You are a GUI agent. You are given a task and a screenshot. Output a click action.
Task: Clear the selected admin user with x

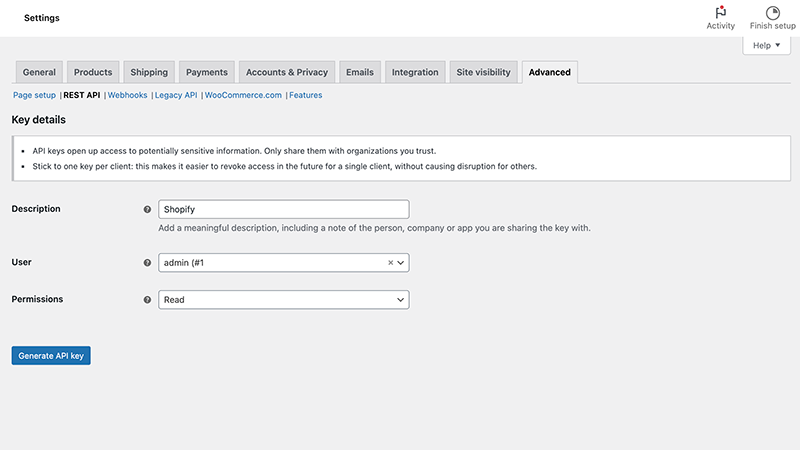391,263
